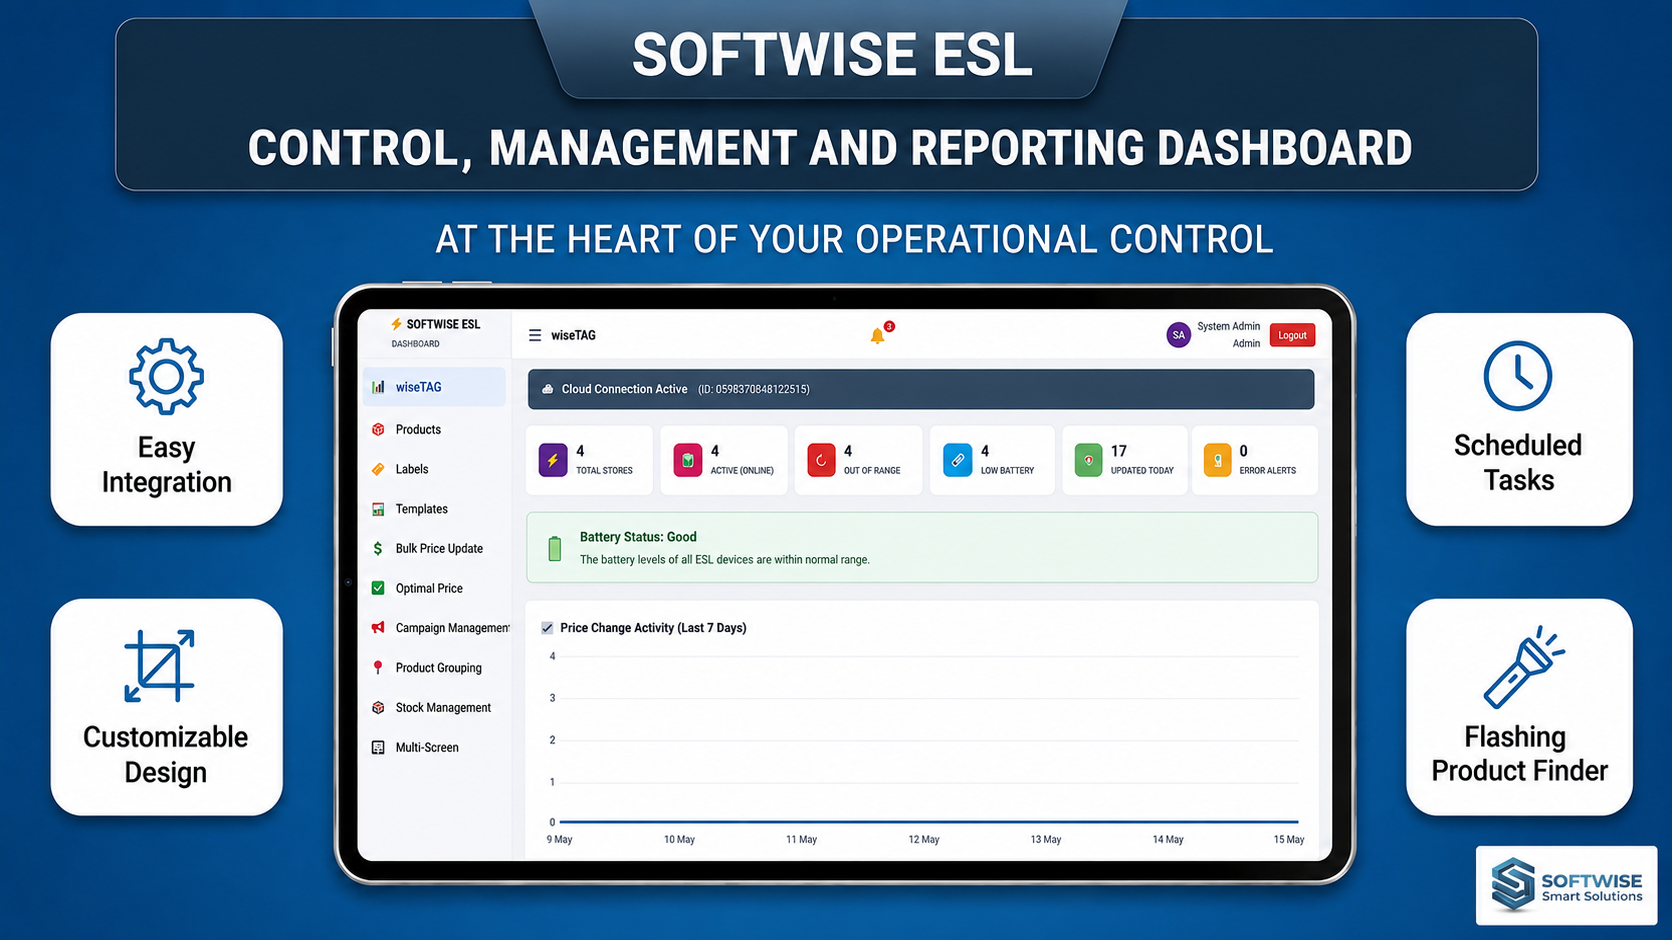Screen dimensions: 1672x940
Task: Click the 'ID: 0598370848122515' connection ID
Action: (754, 389)
